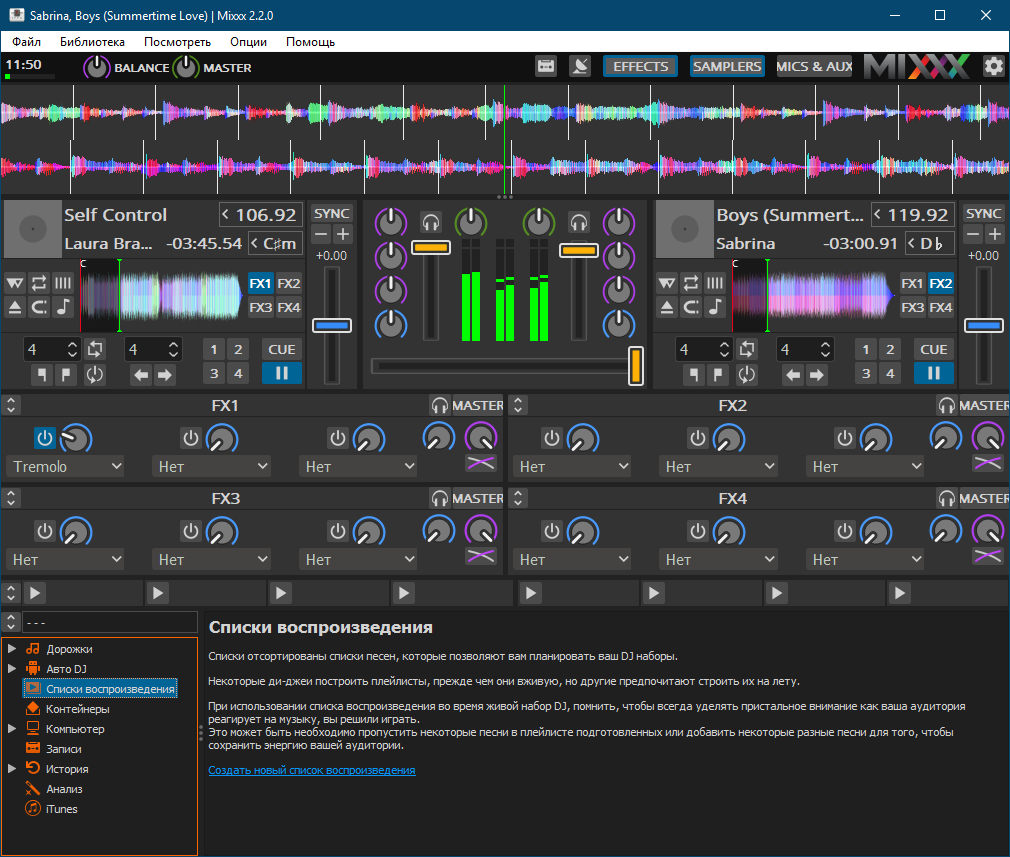Toggle keylock note icon on Self Control deck

[x=62, y=307]
